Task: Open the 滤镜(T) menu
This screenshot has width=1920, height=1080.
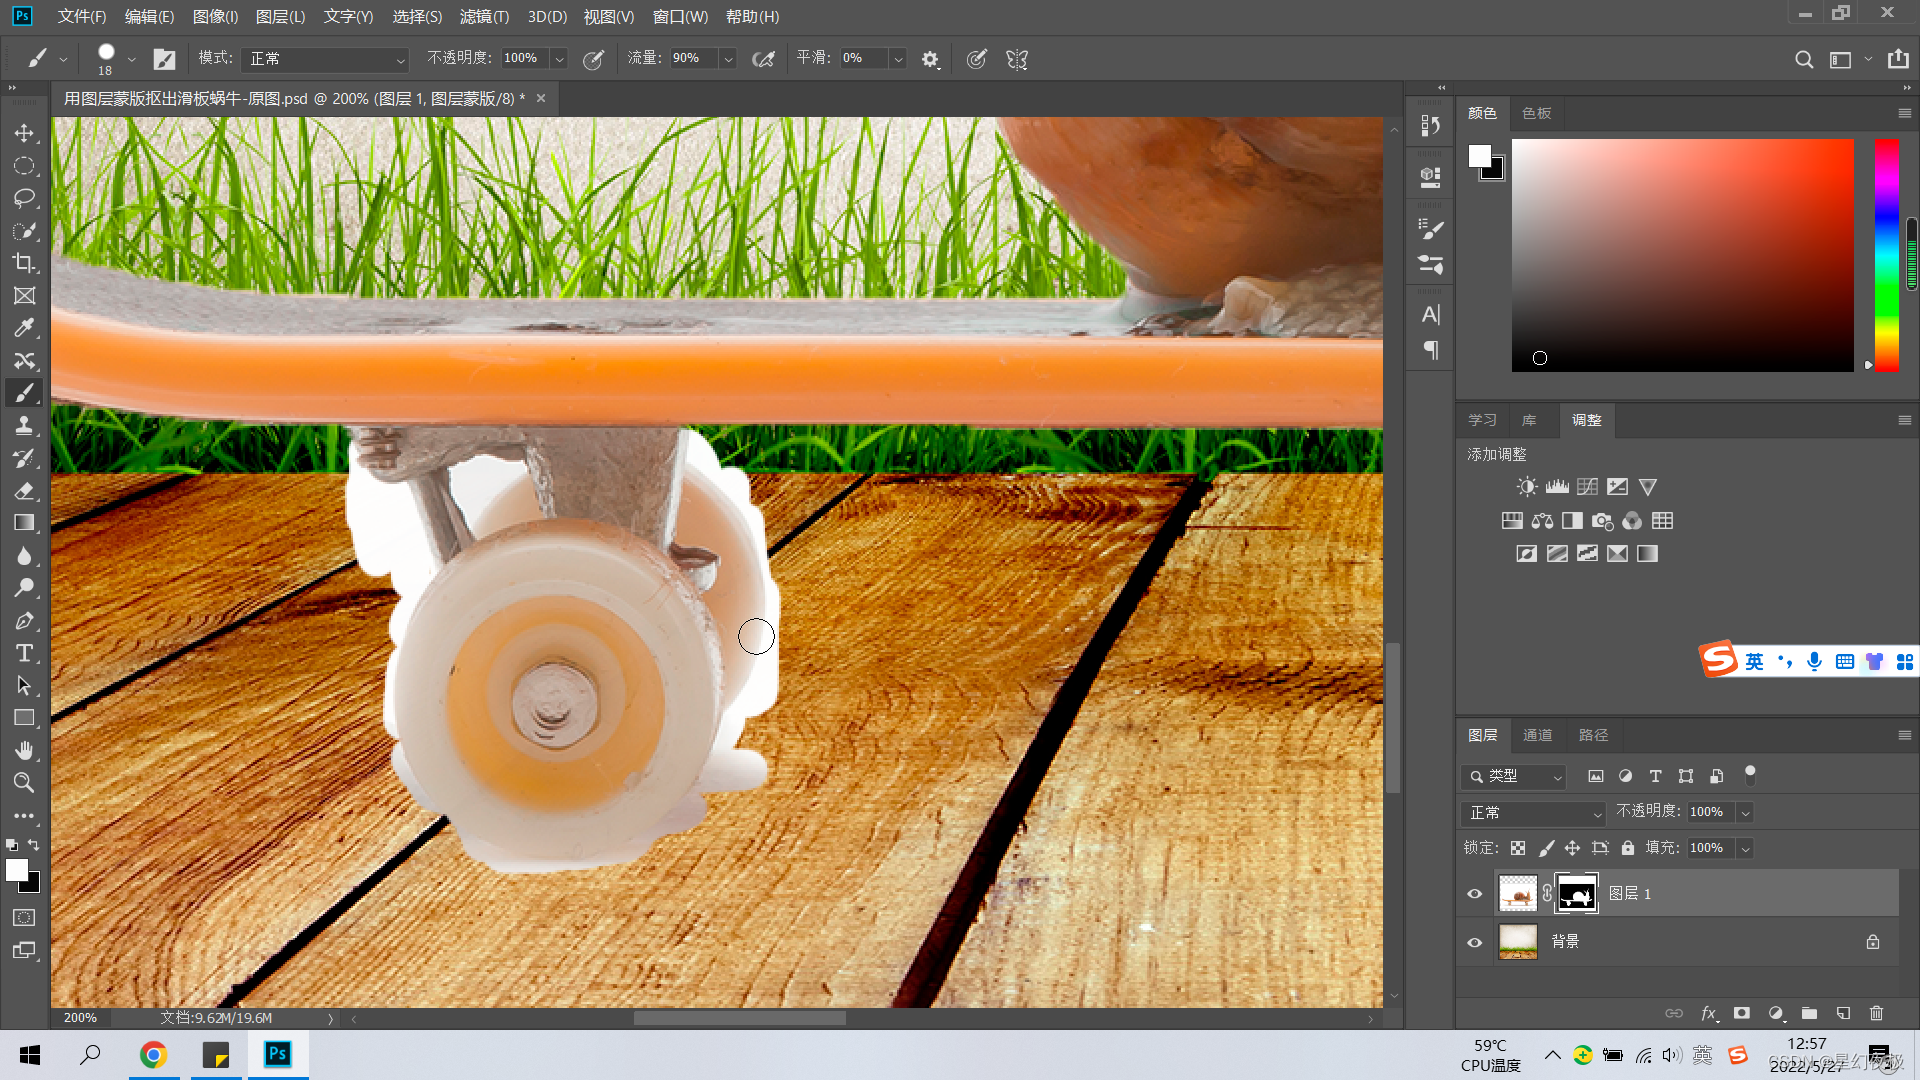Action: [x=484, y=17]
